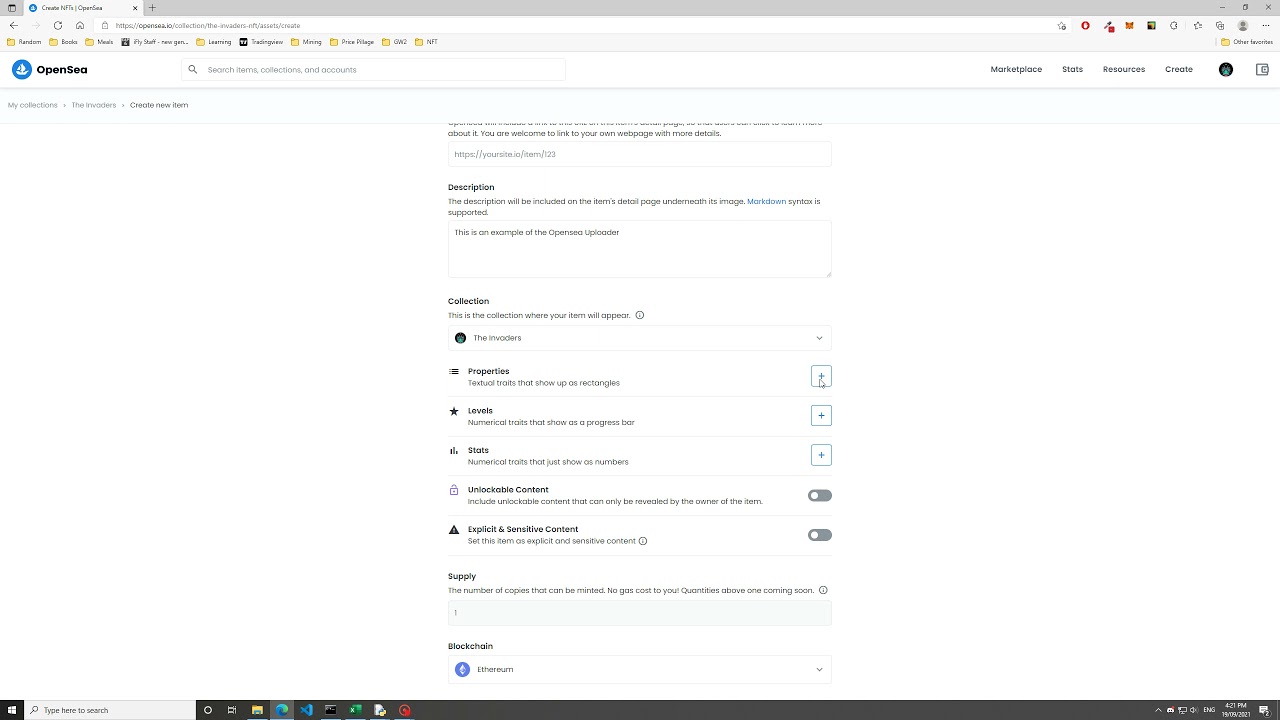Screen dimensions: 1280x720
Task: Add a property with the Properties plus button
Action: 821,376
